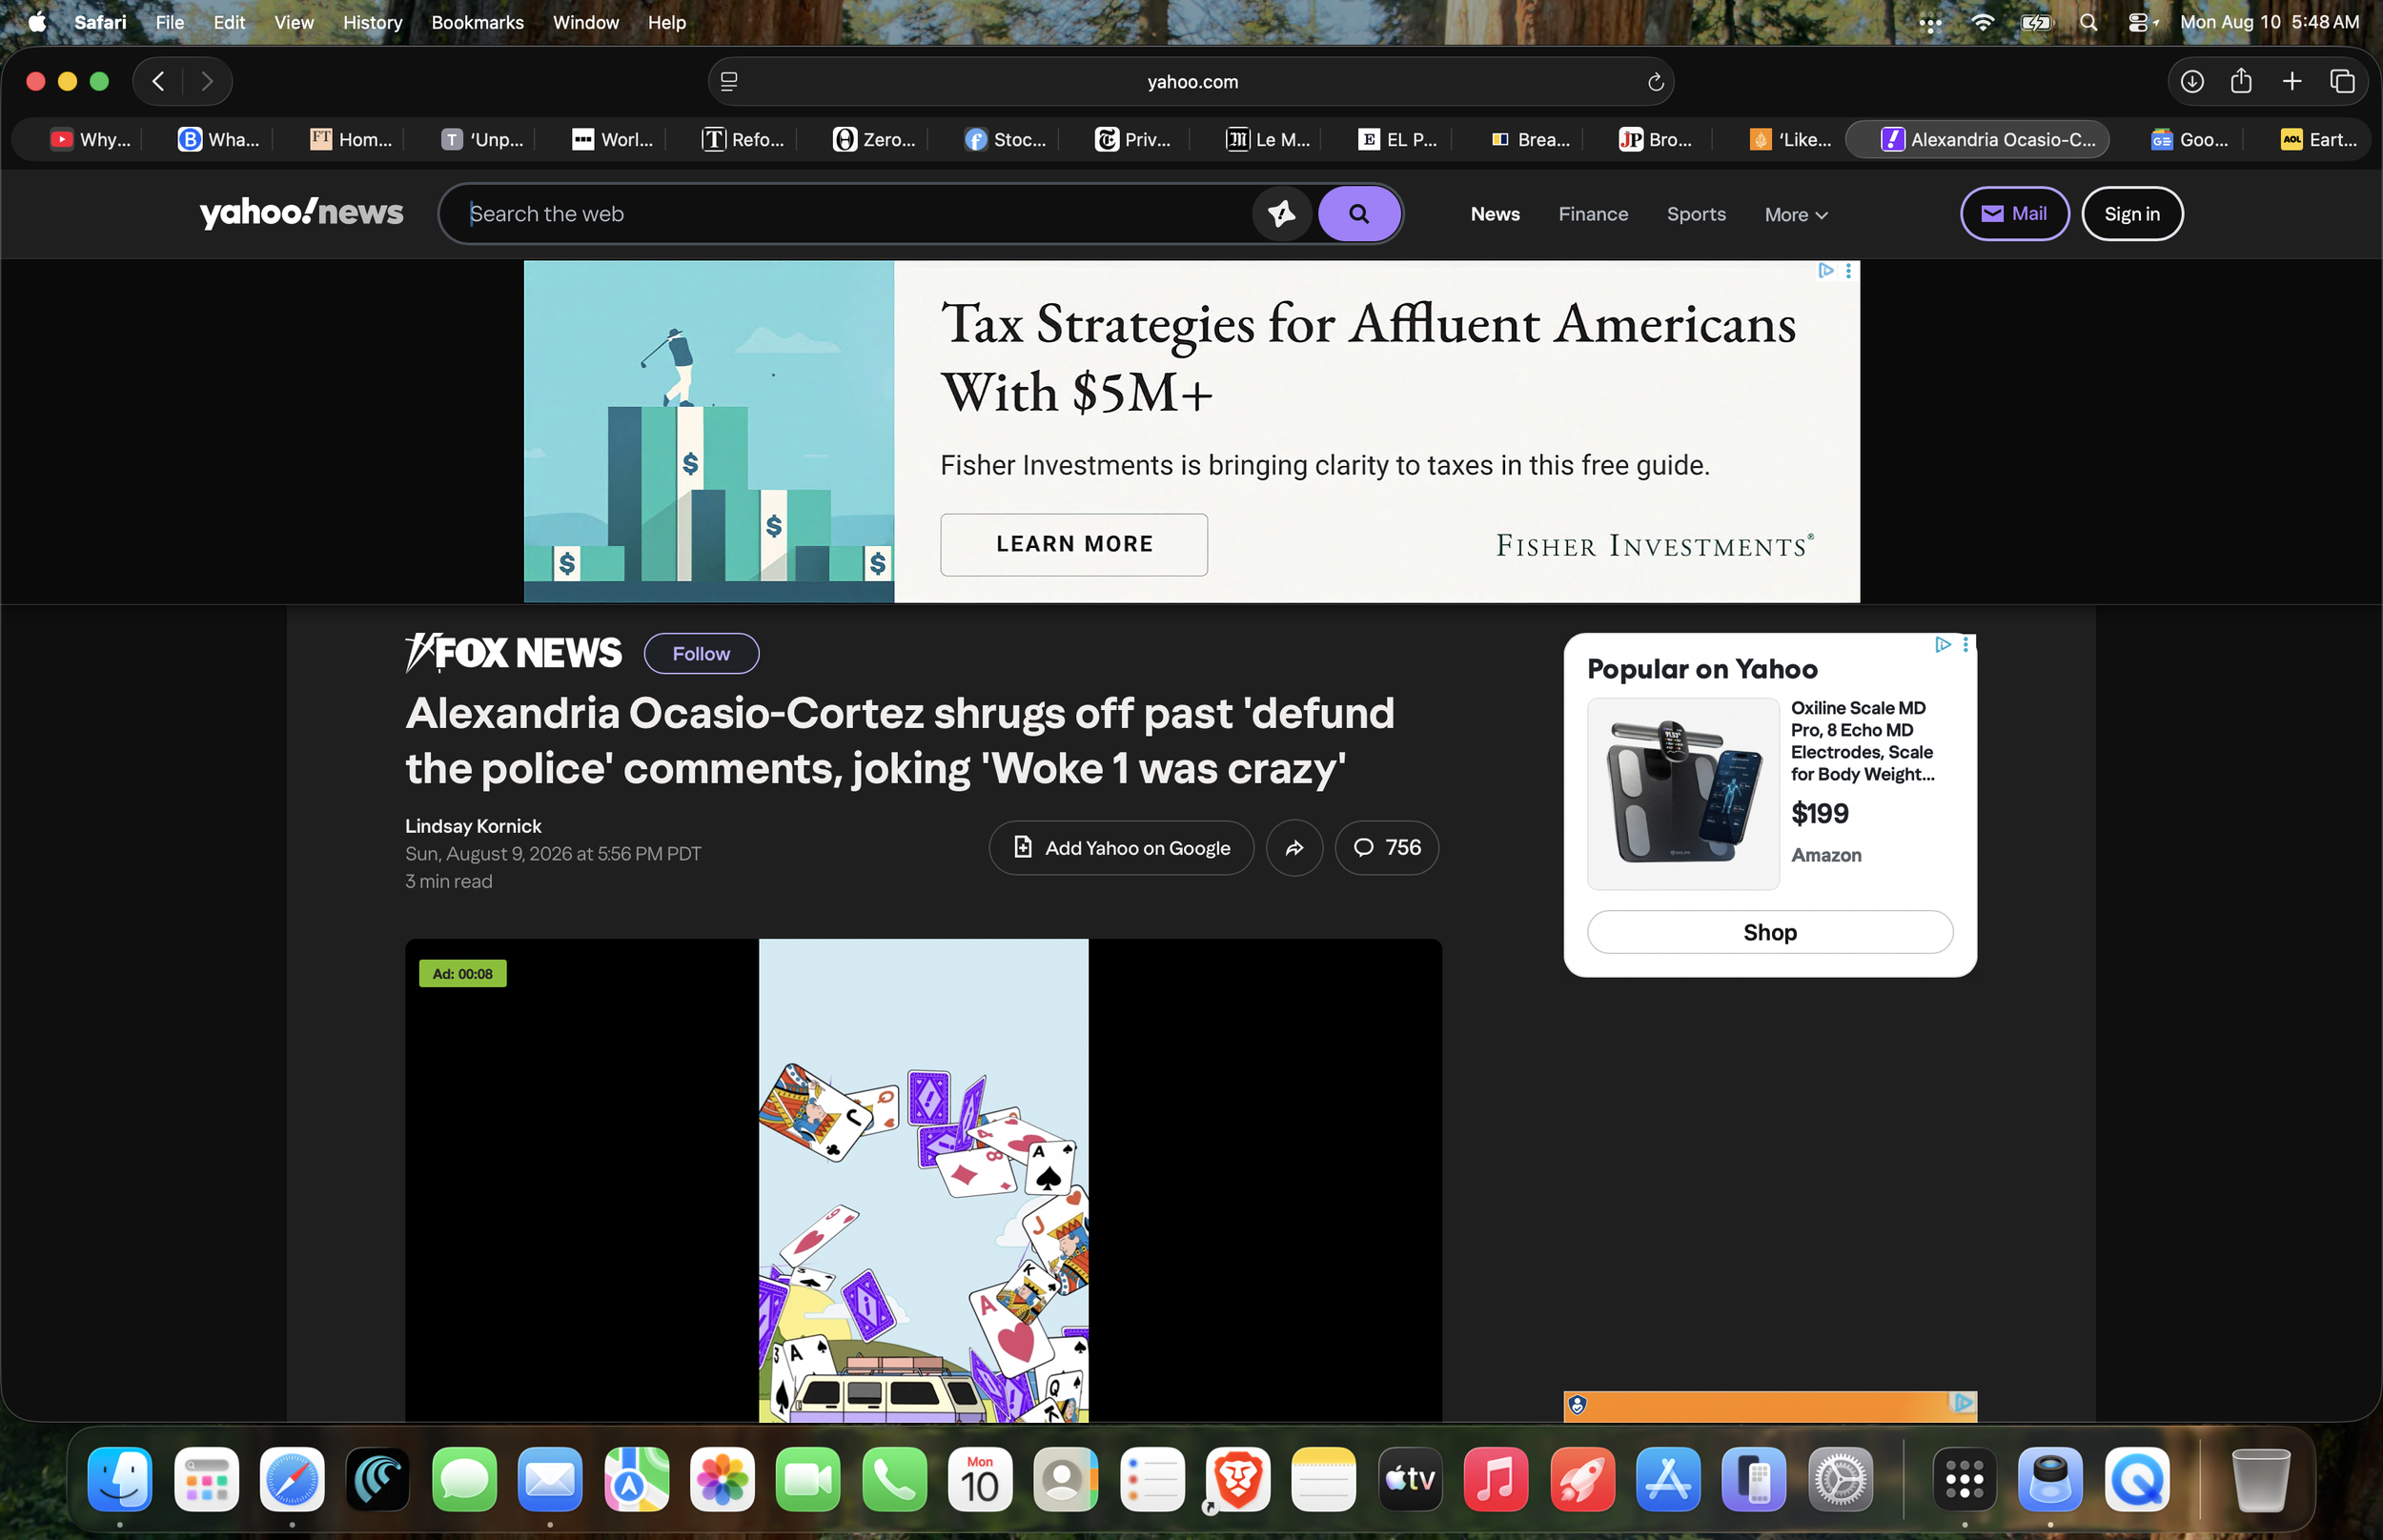Open the Safari File menu
This screenshot has height=1540, width=2383.
pyautogui.click(x=170, y=22)
